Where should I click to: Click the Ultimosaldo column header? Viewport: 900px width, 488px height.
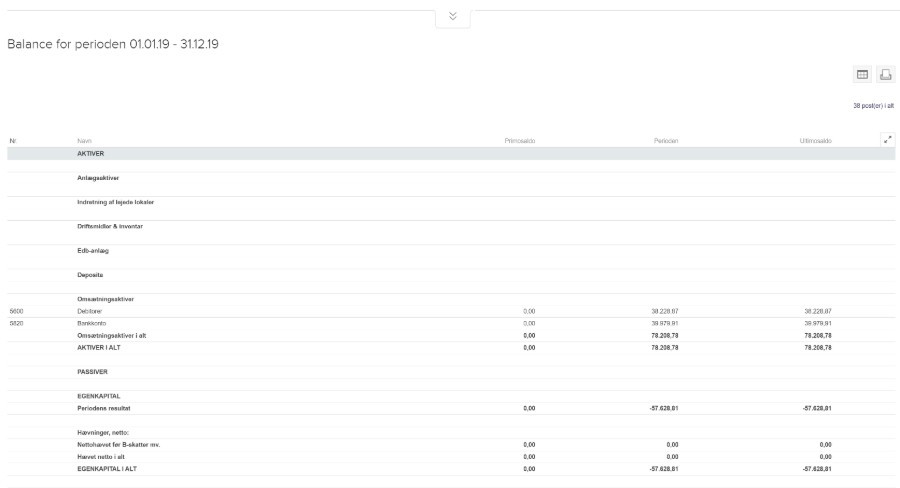(816, 141)
